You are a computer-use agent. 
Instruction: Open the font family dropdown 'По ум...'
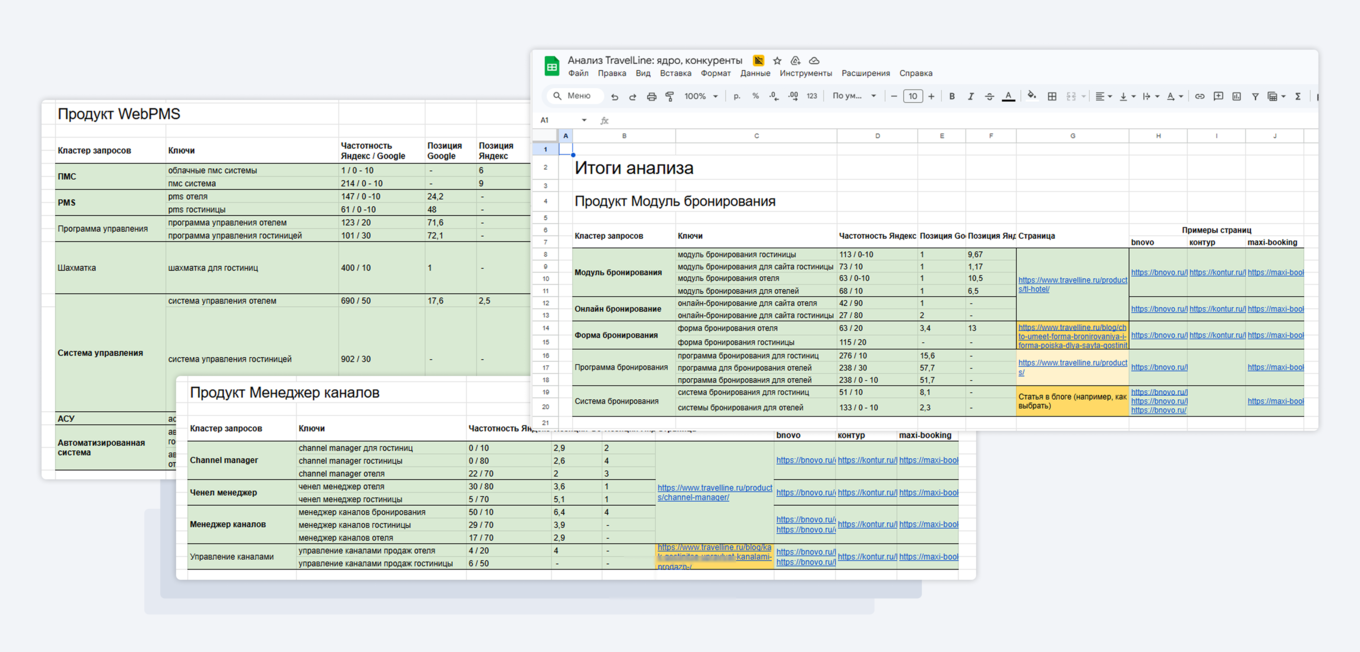pos(854,97)
